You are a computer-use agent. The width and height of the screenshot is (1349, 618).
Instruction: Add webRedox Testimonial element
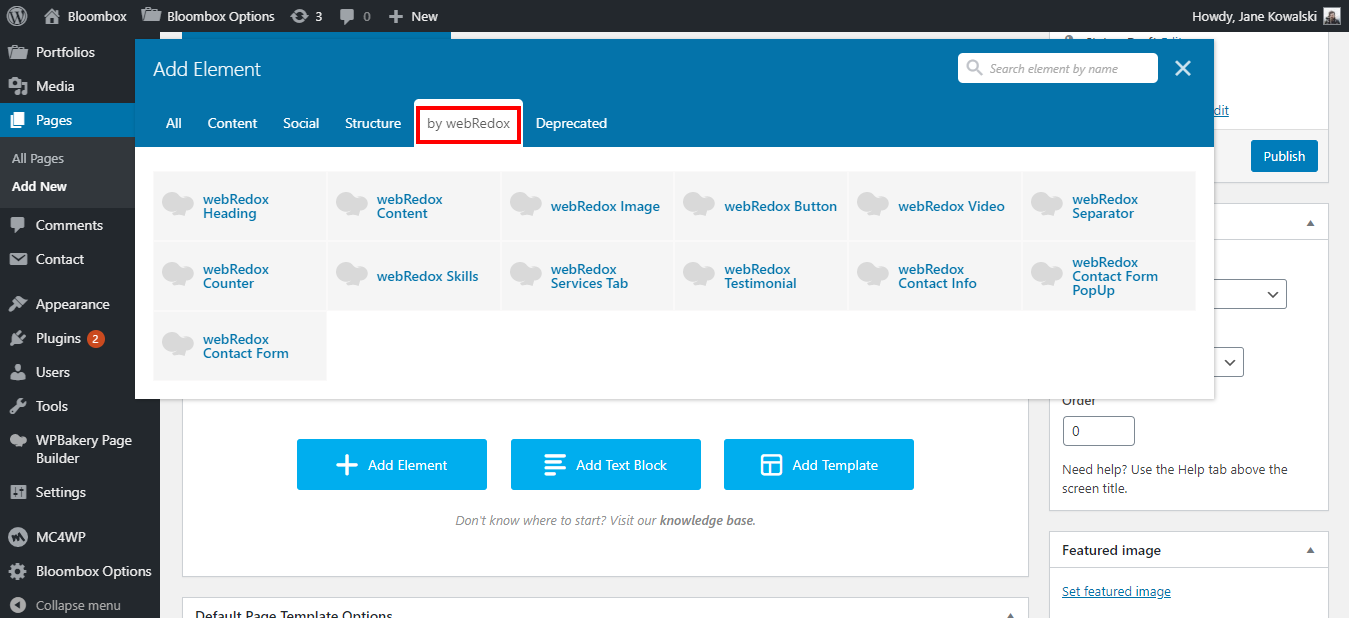pos(761,276)
